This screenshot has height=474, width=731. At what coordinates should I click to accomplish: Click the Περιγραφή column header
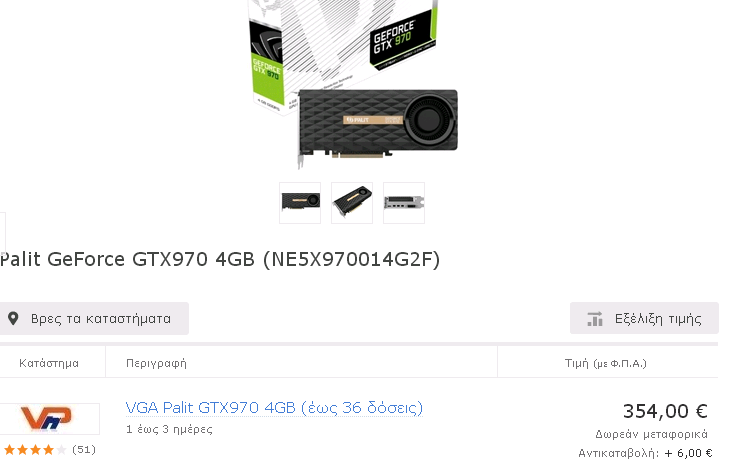tap(156, 364)
